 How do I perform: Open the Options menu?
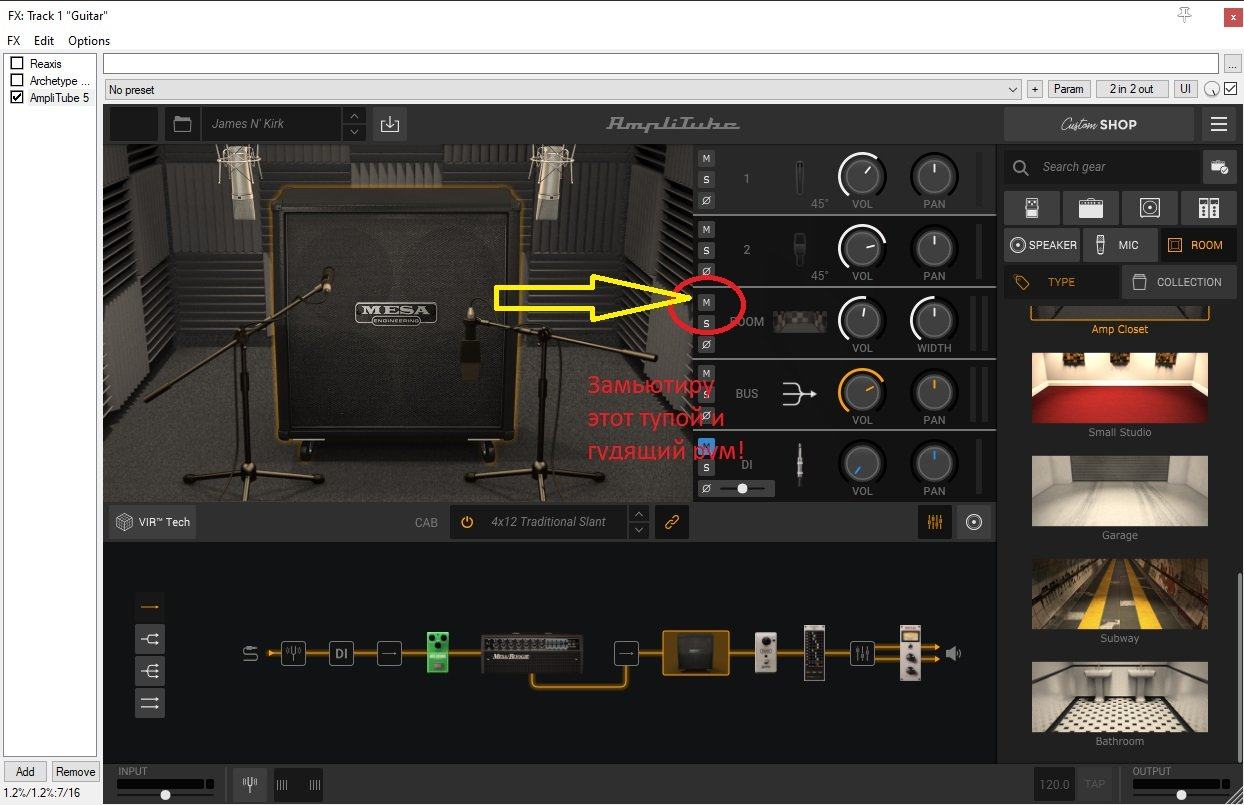pyautogui.click(x=89, y=41)
